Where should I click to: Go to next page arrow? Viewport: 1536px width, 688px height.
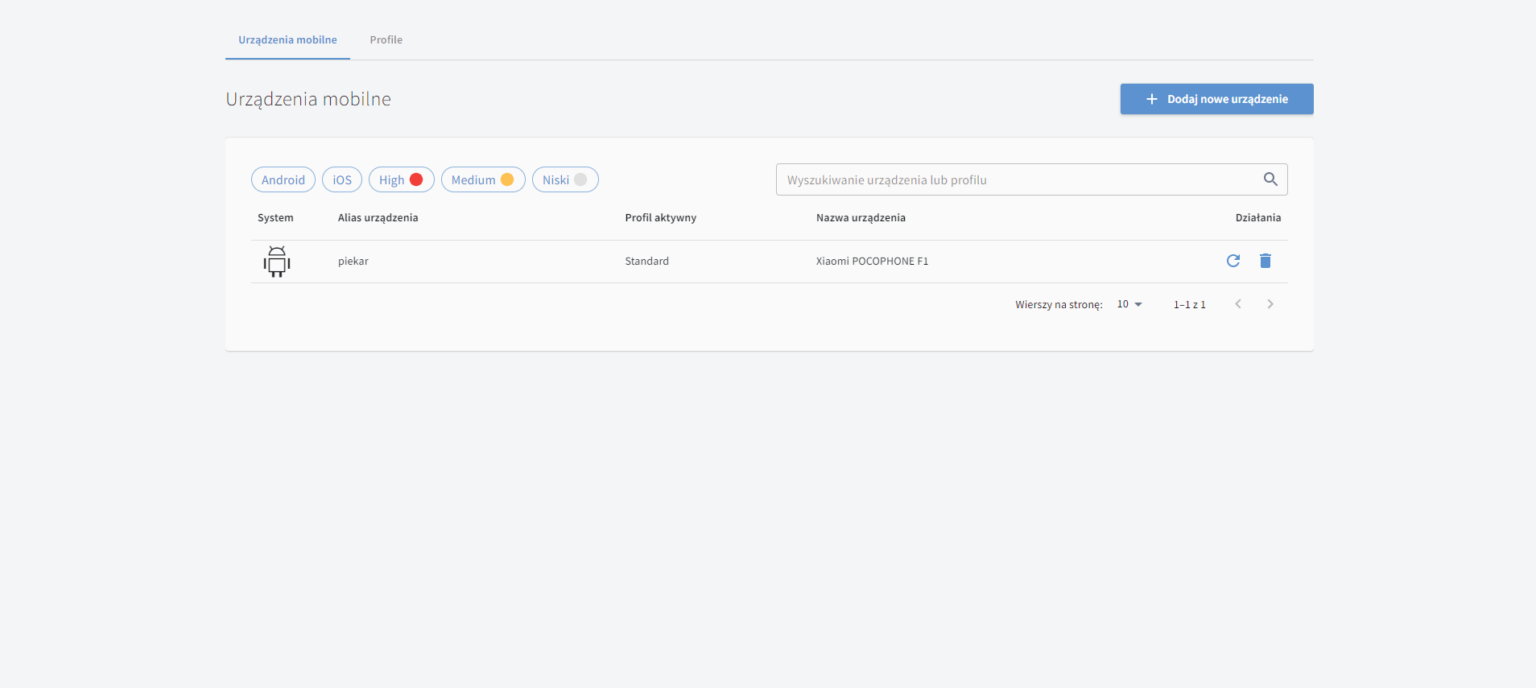tap(1270, 304)
